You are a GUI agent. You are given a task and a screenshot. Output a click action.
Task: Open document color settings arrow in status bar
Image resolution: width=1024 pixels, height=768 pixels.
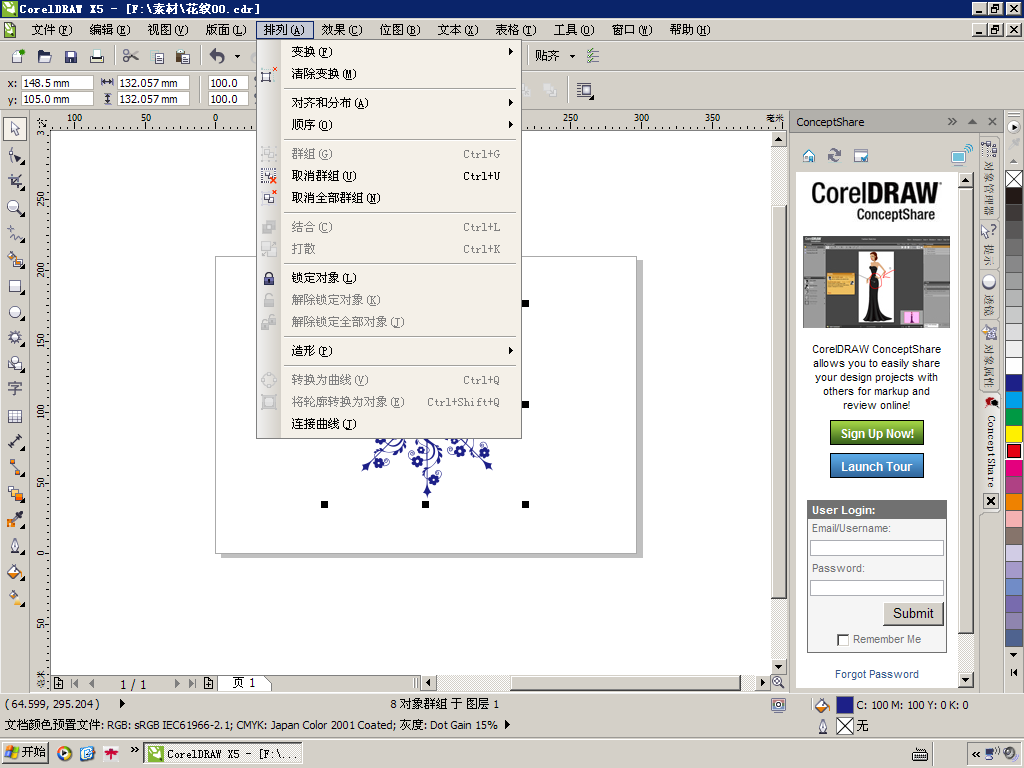[507, 725]
